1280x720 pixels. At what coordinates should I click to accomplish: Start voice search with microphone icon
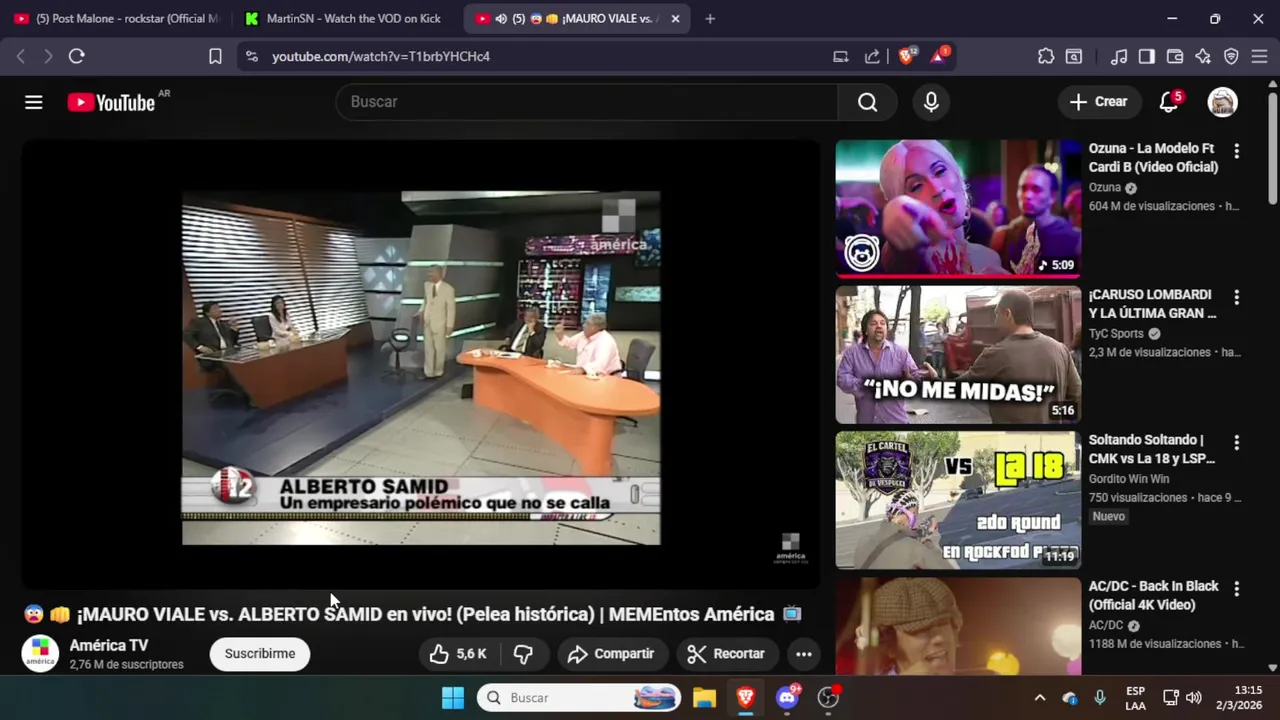pyautogui.click(x=931, y=102)
